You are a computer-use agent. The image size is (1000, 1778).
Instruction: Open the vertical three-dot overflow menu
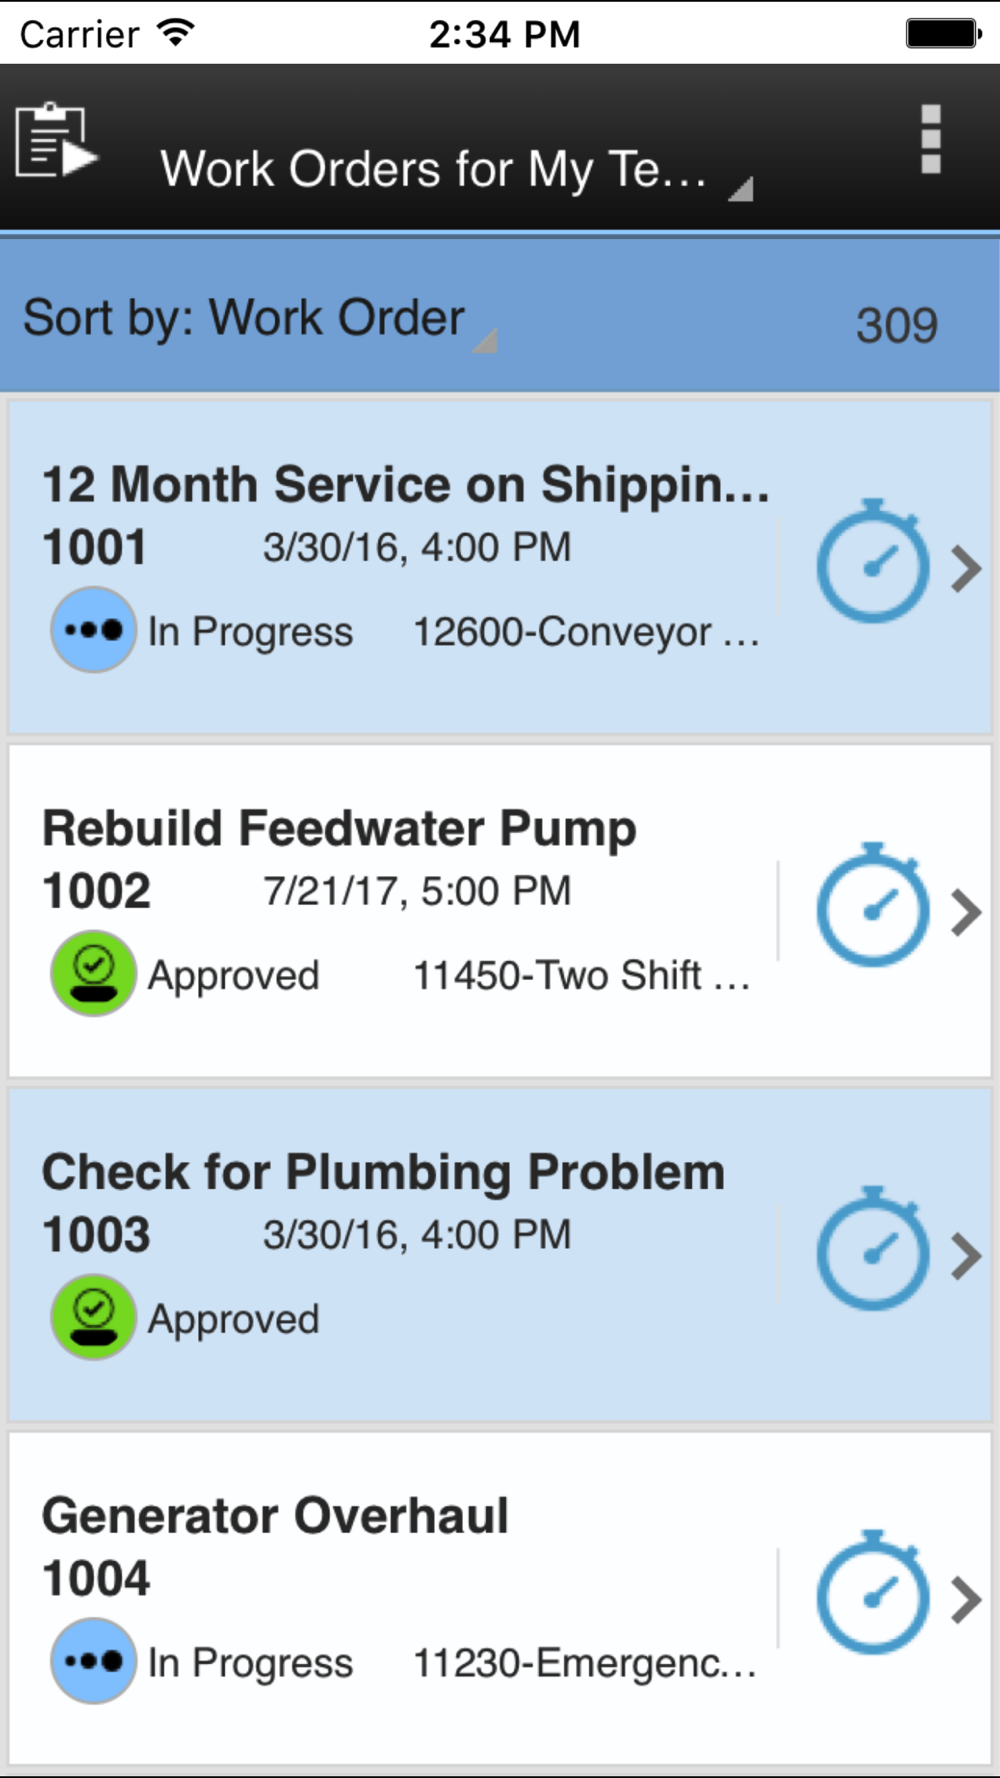[930, 139]
